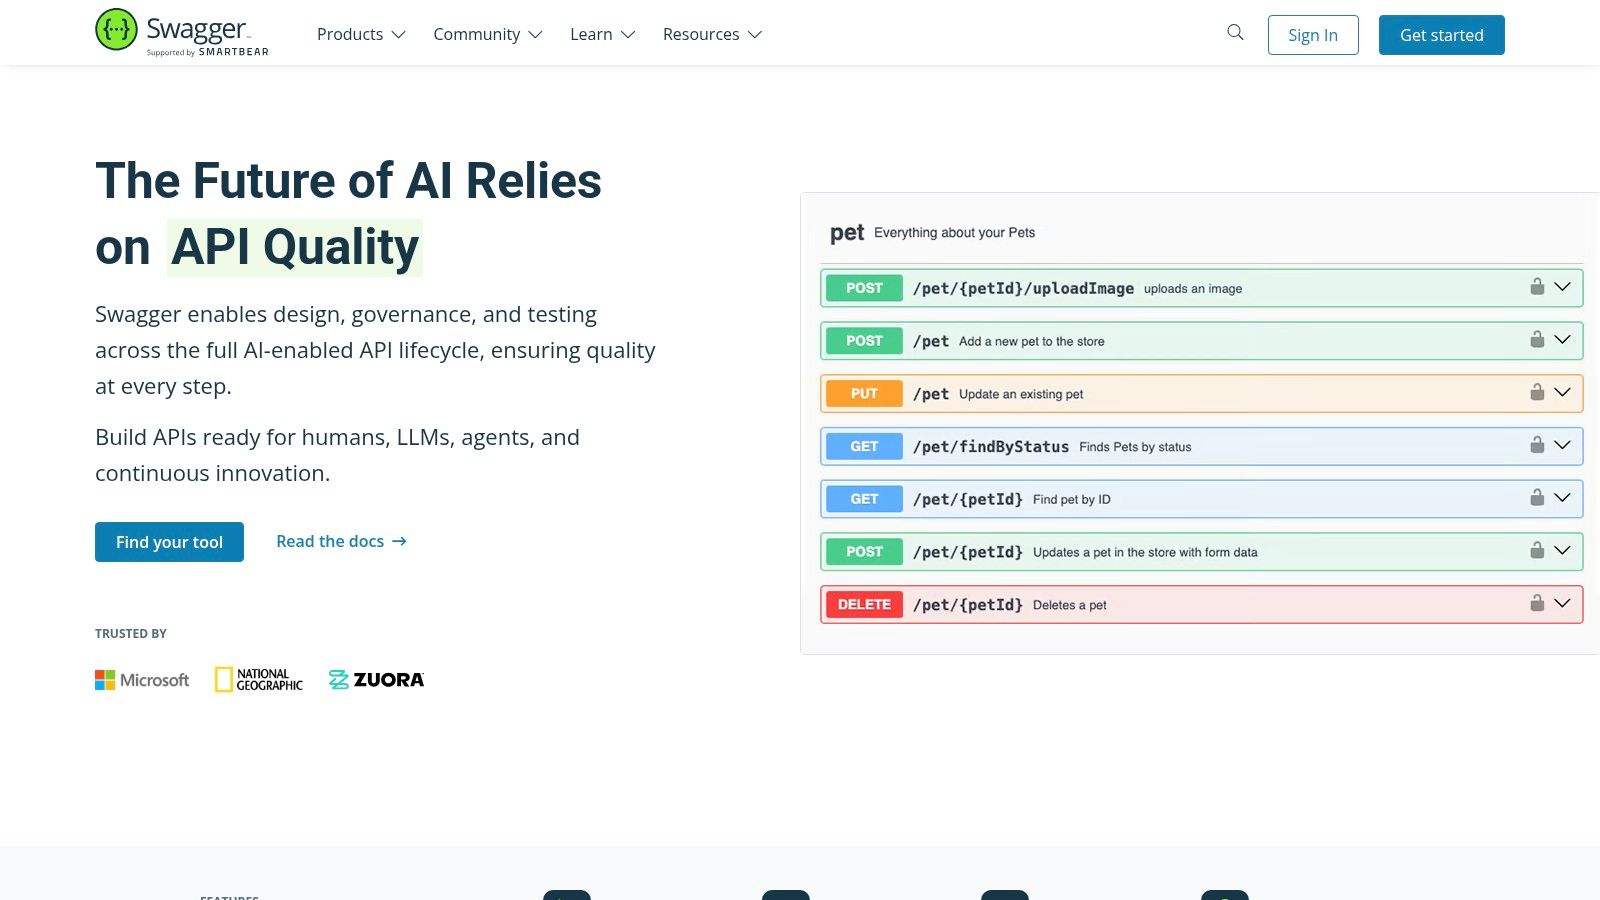1600x900 pixels.
Task: Follow the Read the docs link
Action: pos(341,541)
